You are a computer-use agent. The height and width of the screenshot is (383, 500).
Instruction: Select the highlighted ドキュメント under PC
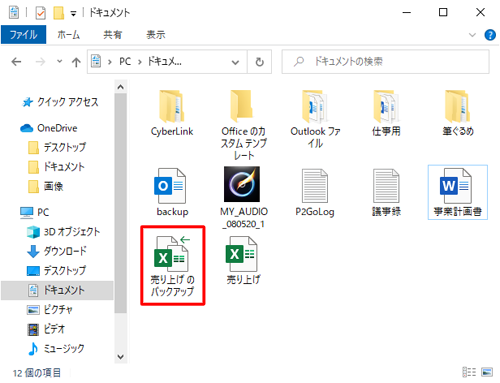pyautogui.click(x=57, y=290)
